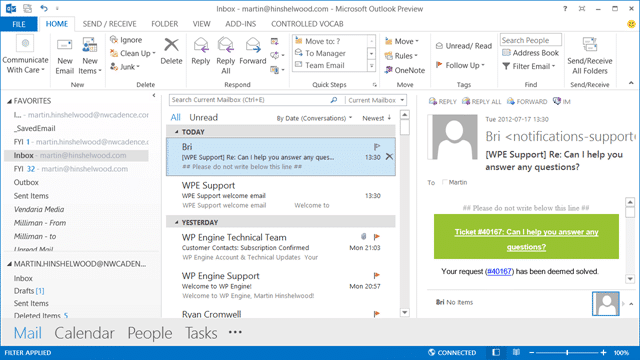This screenshot has height=360, width=640.
Task: Toggle the flag on the Bri message
Action: 377,147
